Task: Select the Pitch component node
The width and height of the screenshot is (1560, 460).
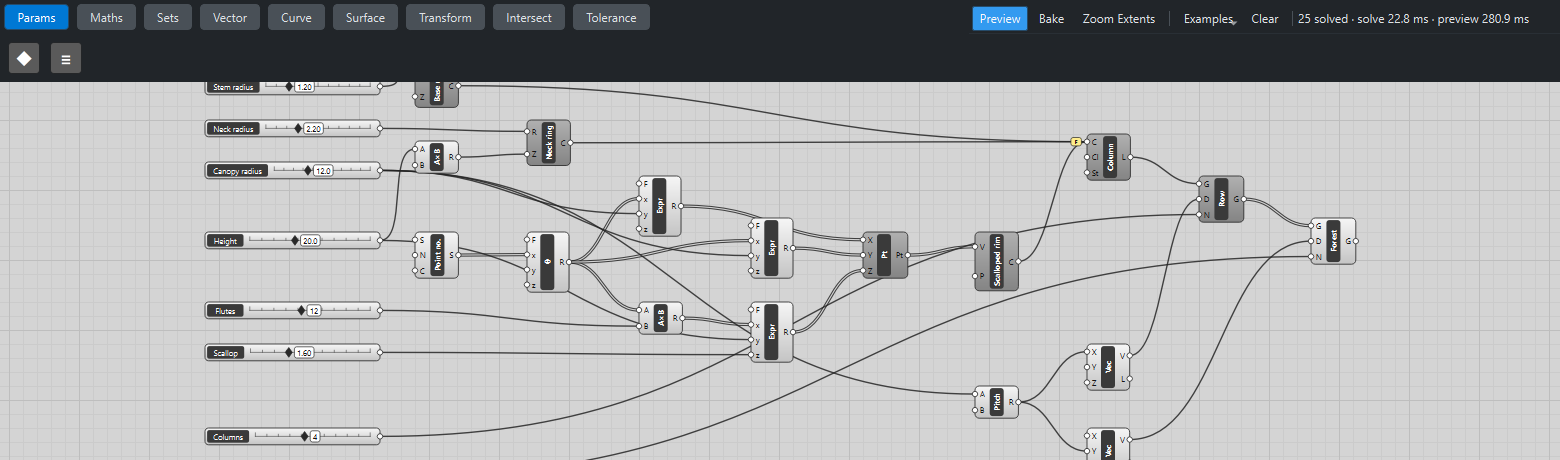Action: (x=996, y=402)
